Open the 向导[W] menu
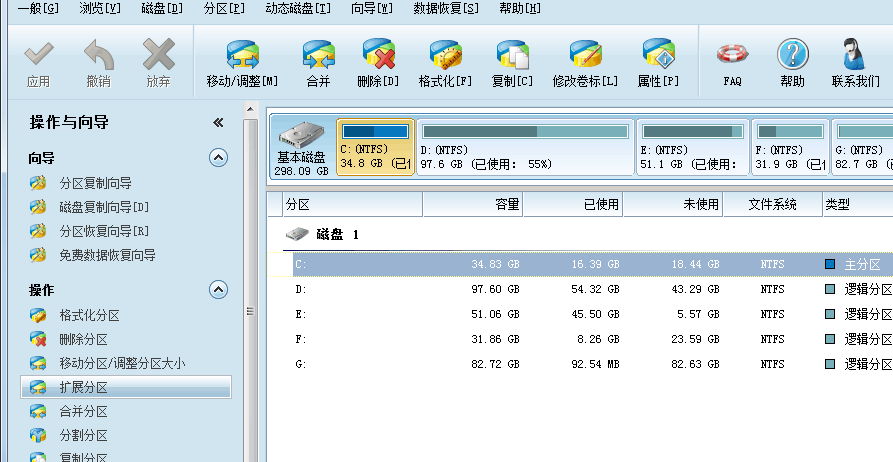The width and height of the screenshot is (893, 462). tap(372, 9)
